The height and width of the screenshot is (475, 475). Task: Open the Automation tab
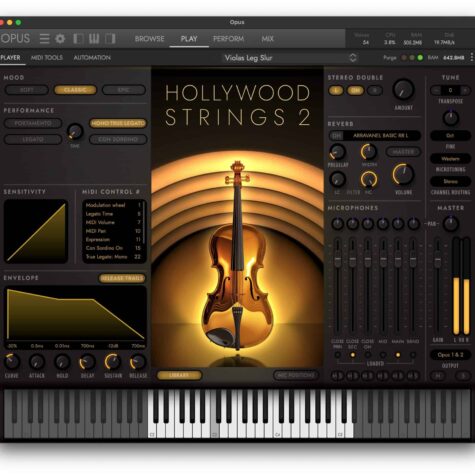point(92,58)
